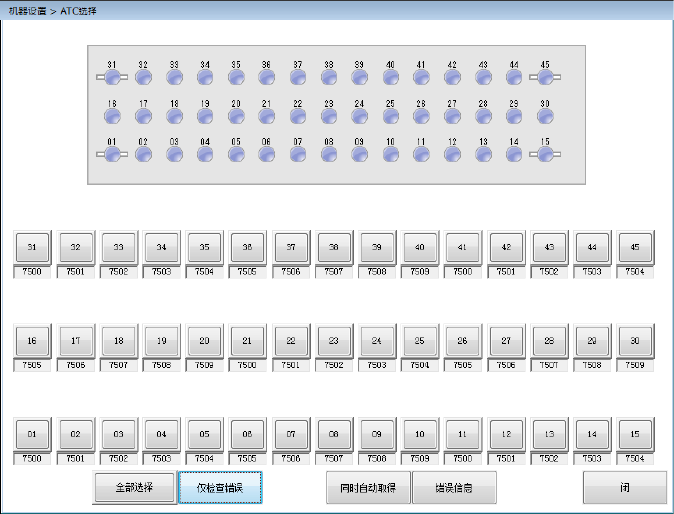Toggle ATC slot button 43
This screenshot has width=674, height=514.
(549, 247)
